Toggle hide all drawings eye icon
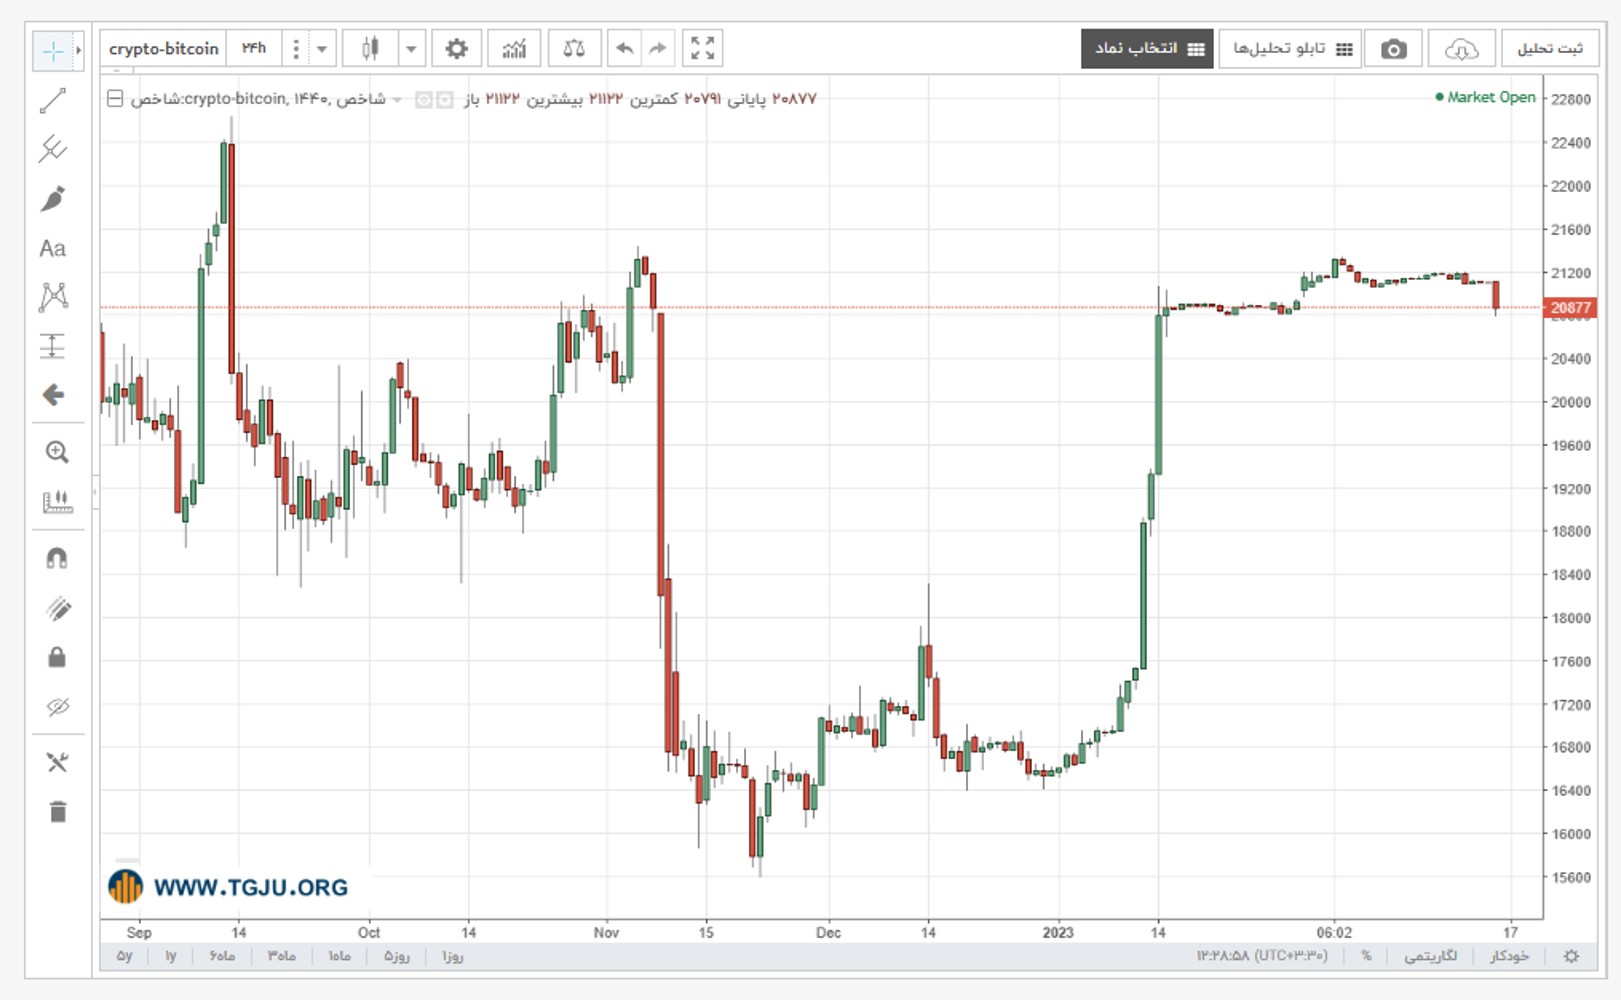 57,707
